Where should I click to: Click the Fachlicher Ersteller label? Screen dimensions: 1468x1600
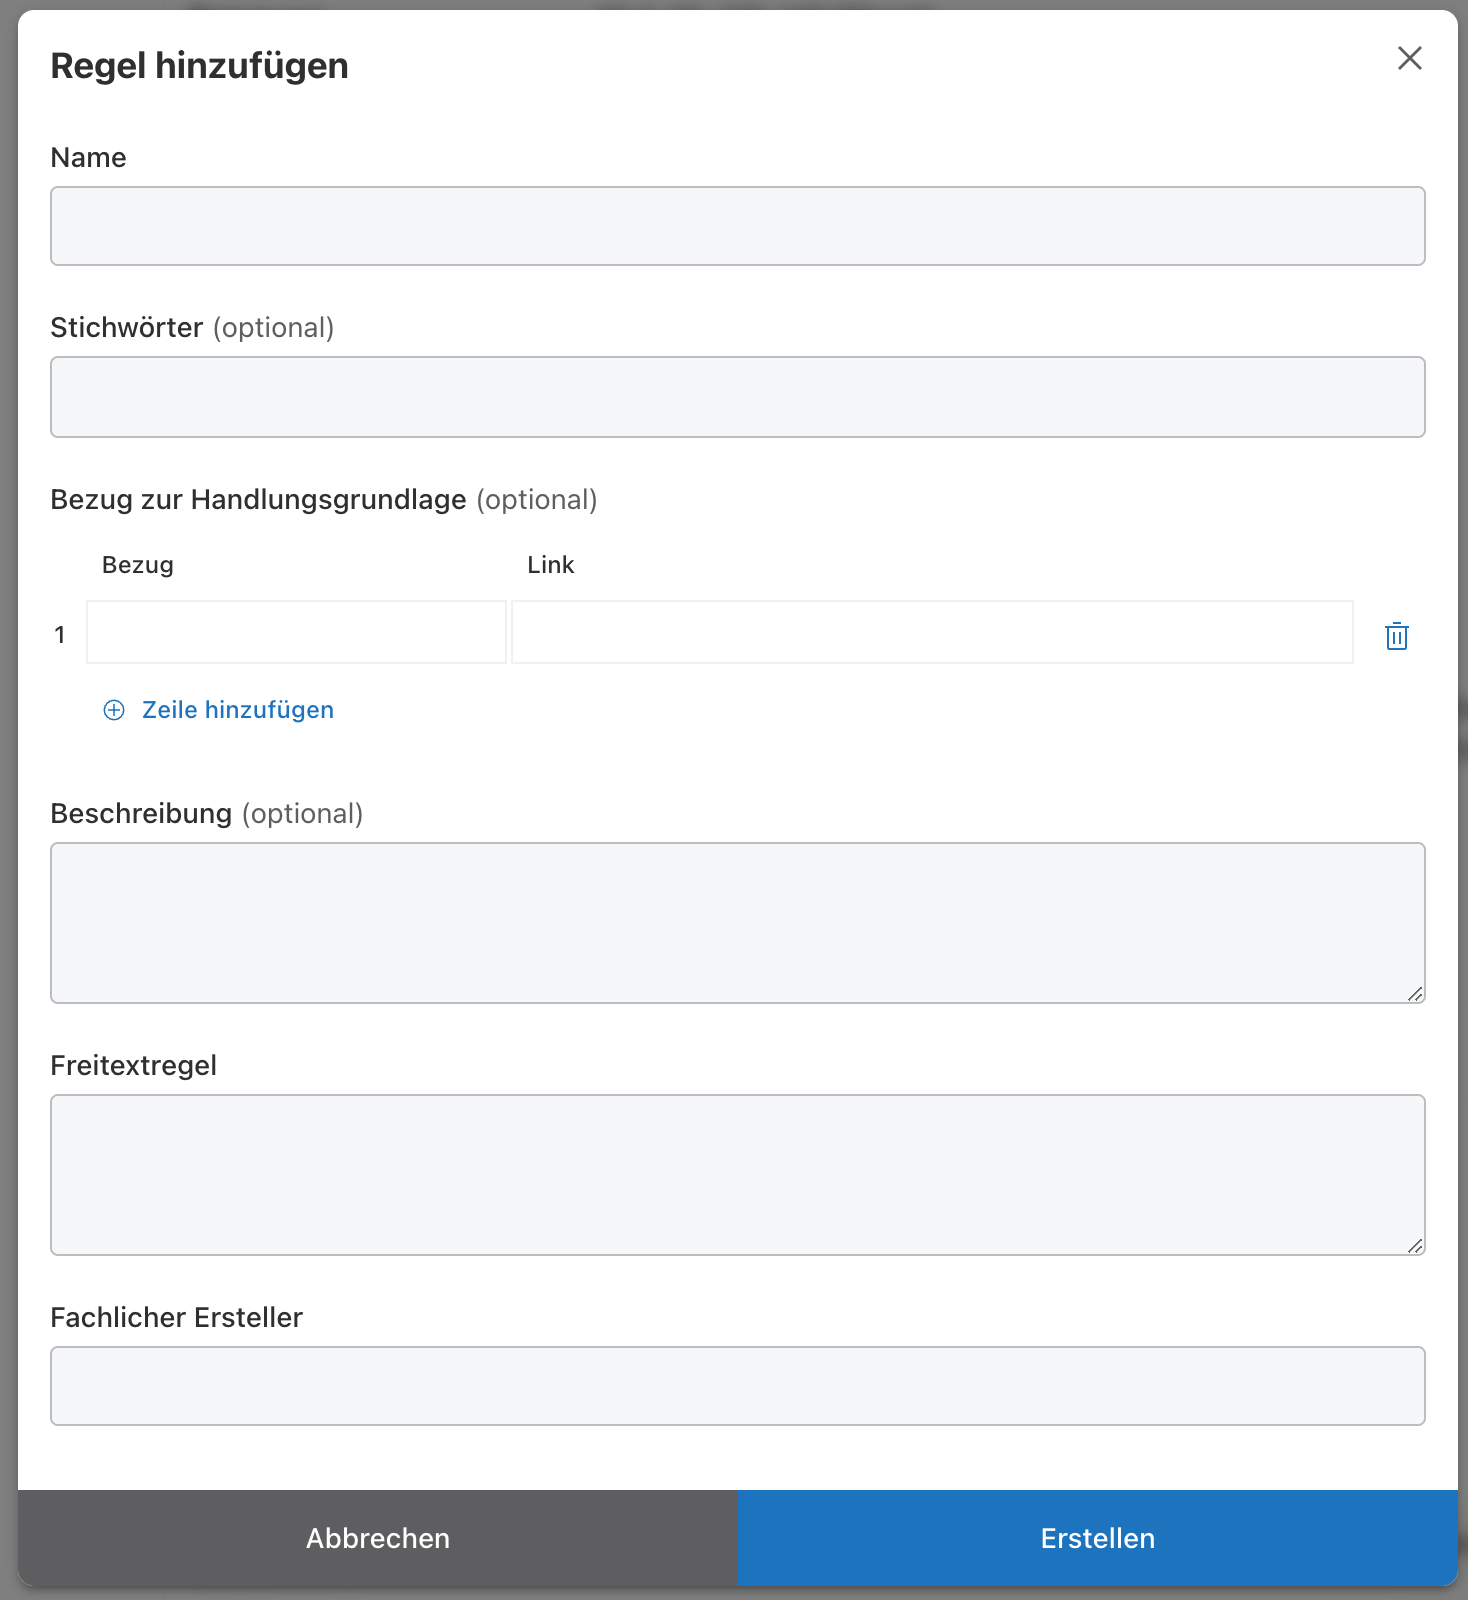[176, 1318]
